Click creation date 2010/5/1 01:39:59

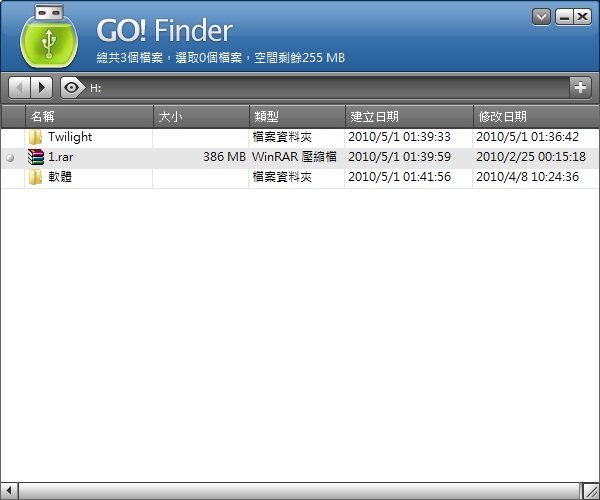pos(399,157)
